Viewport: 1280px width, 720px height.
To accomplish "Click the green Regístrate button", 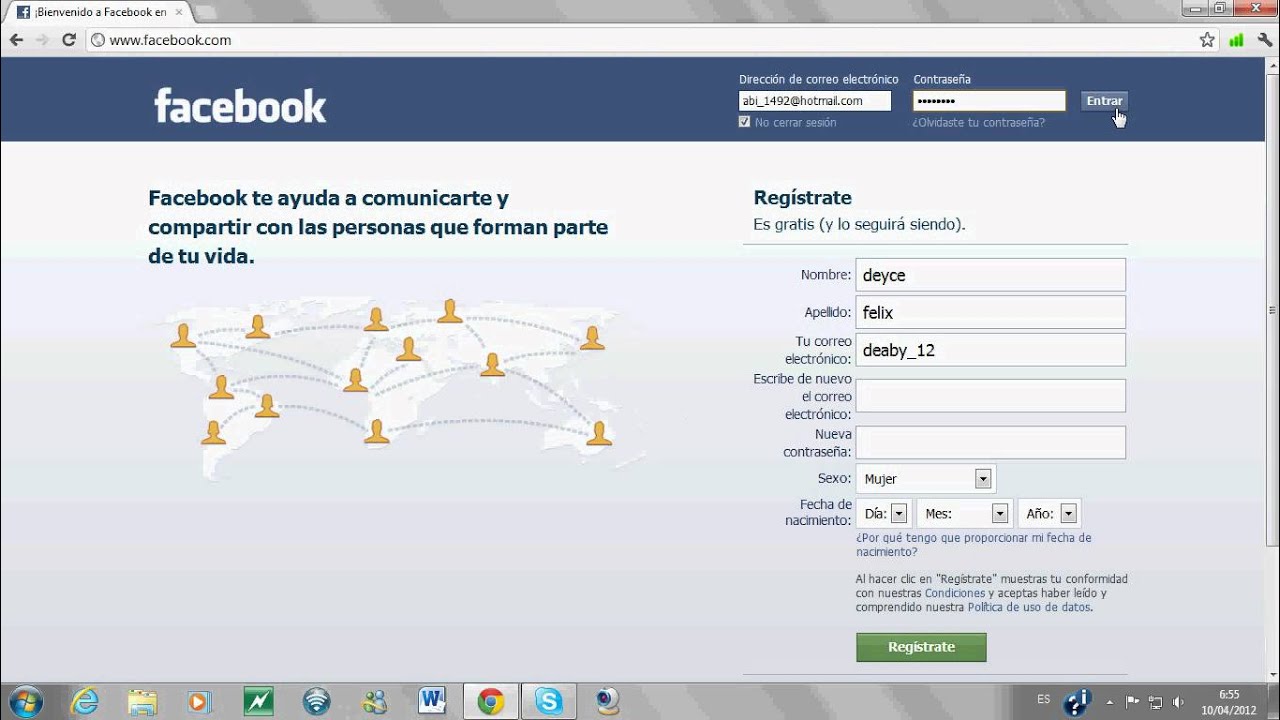I will pyautogui.click(x=921, y=647).
